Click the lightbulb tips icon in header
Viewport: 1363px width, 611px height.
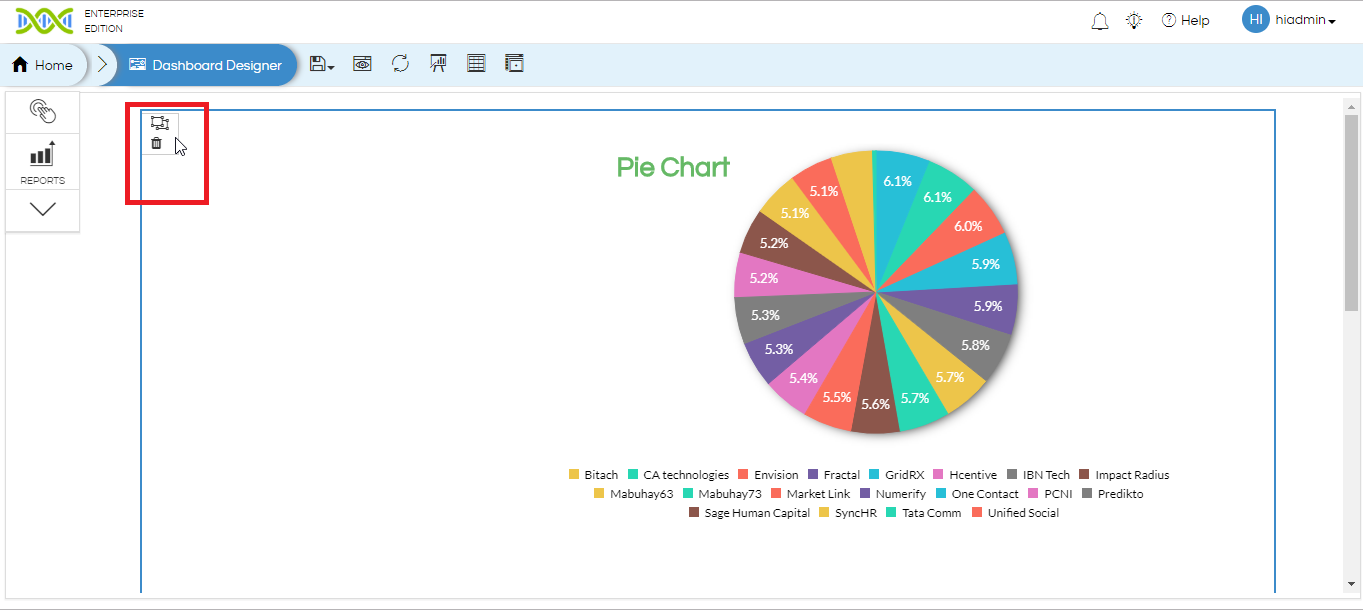[x=1134, y=20]
